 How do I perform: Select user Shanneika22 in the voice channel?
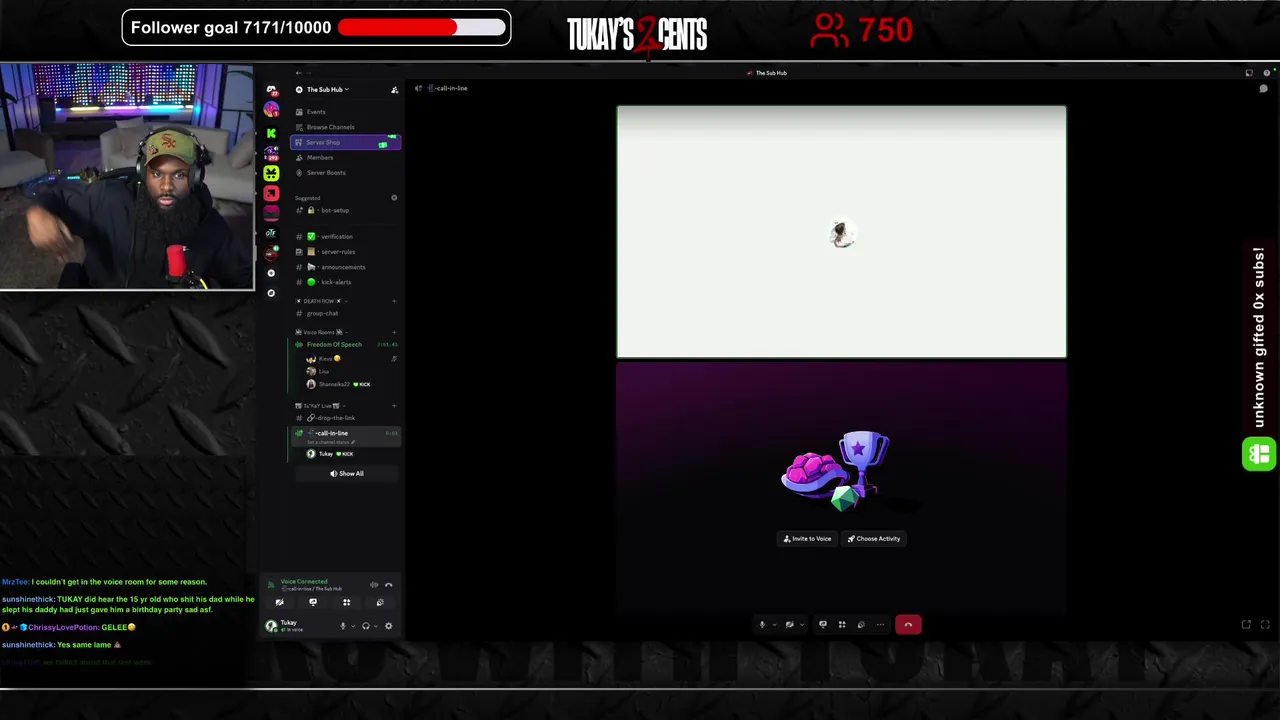[337, 384]
